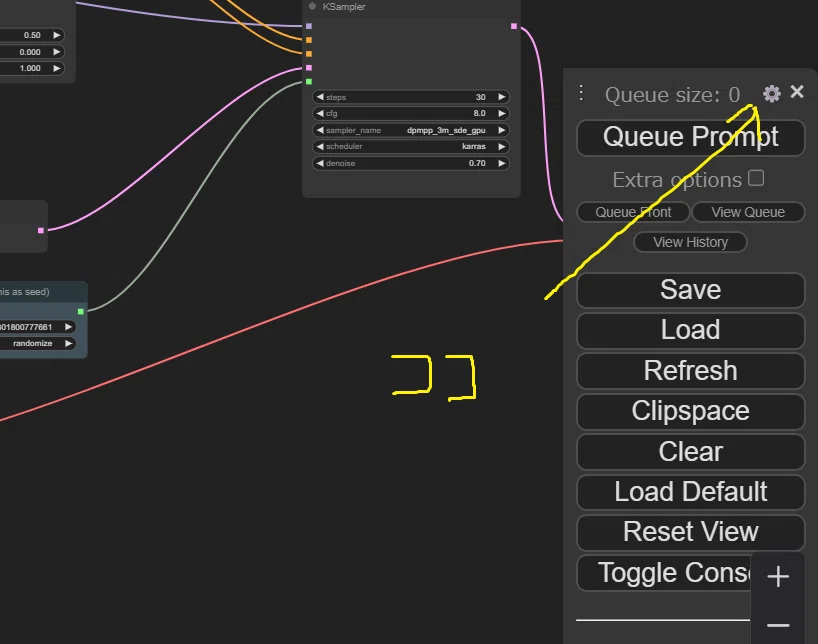This screenshot has width=818, height=644.
Task: Click Queue Front button
Action: pyautogui.click(x=633, y=212)
